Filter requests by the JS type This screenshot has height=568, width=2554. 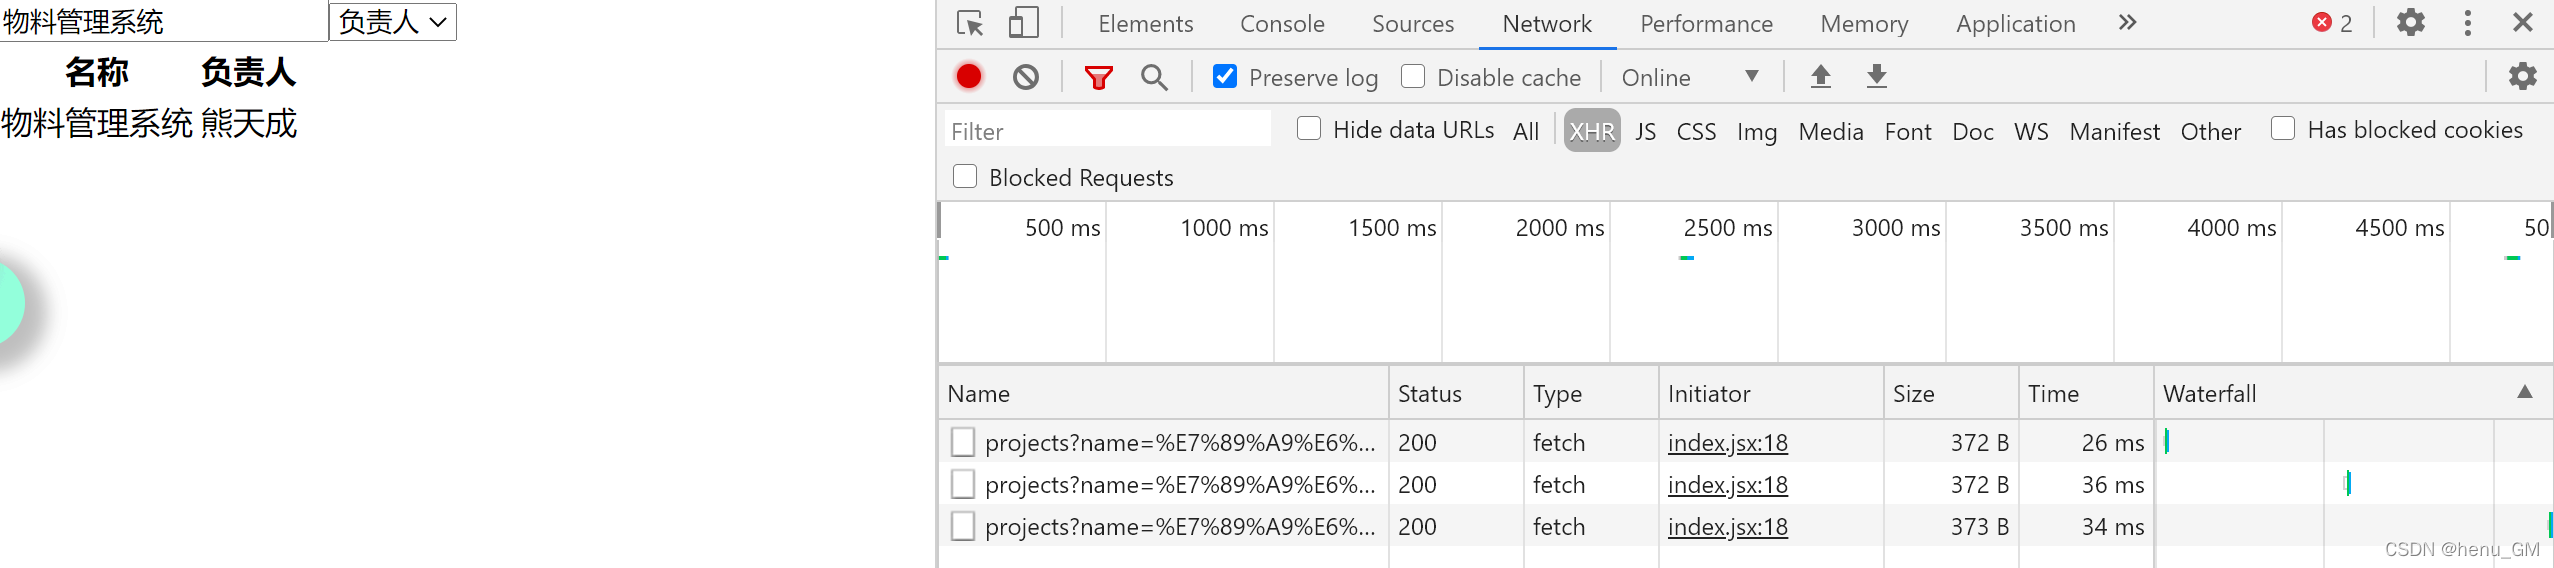[1645, 131]
